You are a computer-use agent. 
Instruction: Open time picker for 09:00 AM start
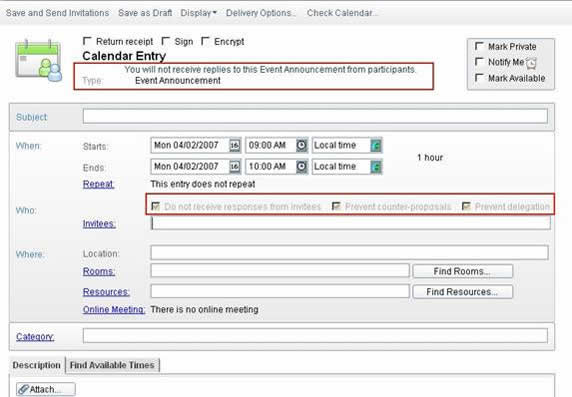[301, 146]
